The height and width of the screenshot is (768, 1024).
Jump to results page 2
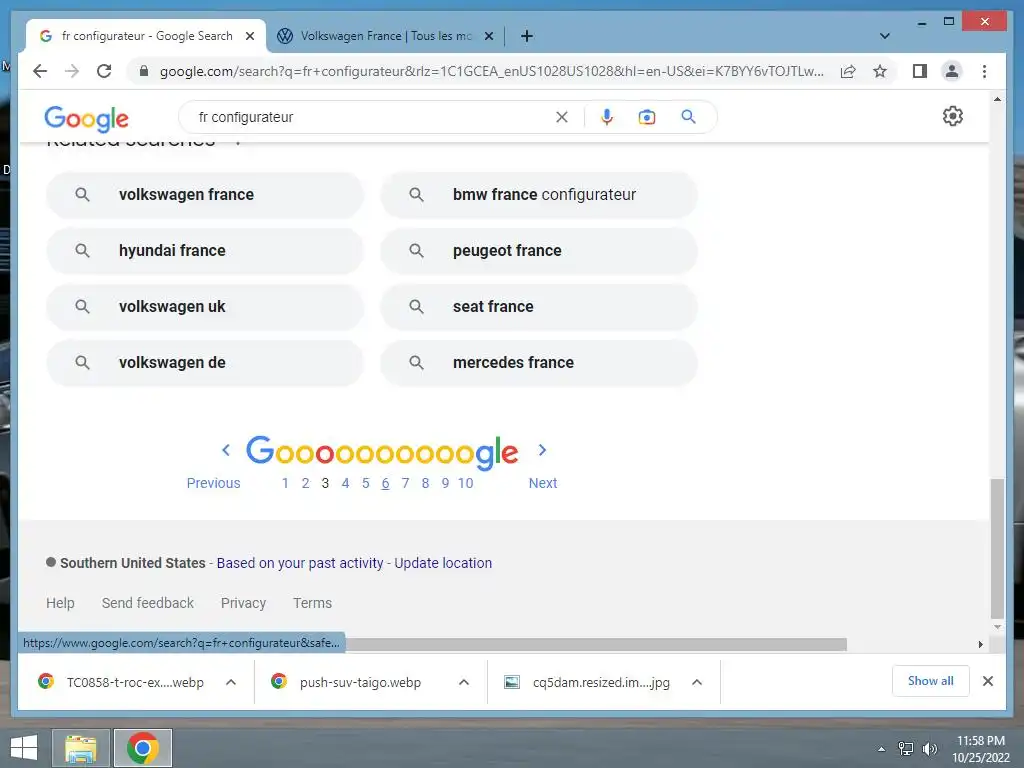click(x=305, y=483)
